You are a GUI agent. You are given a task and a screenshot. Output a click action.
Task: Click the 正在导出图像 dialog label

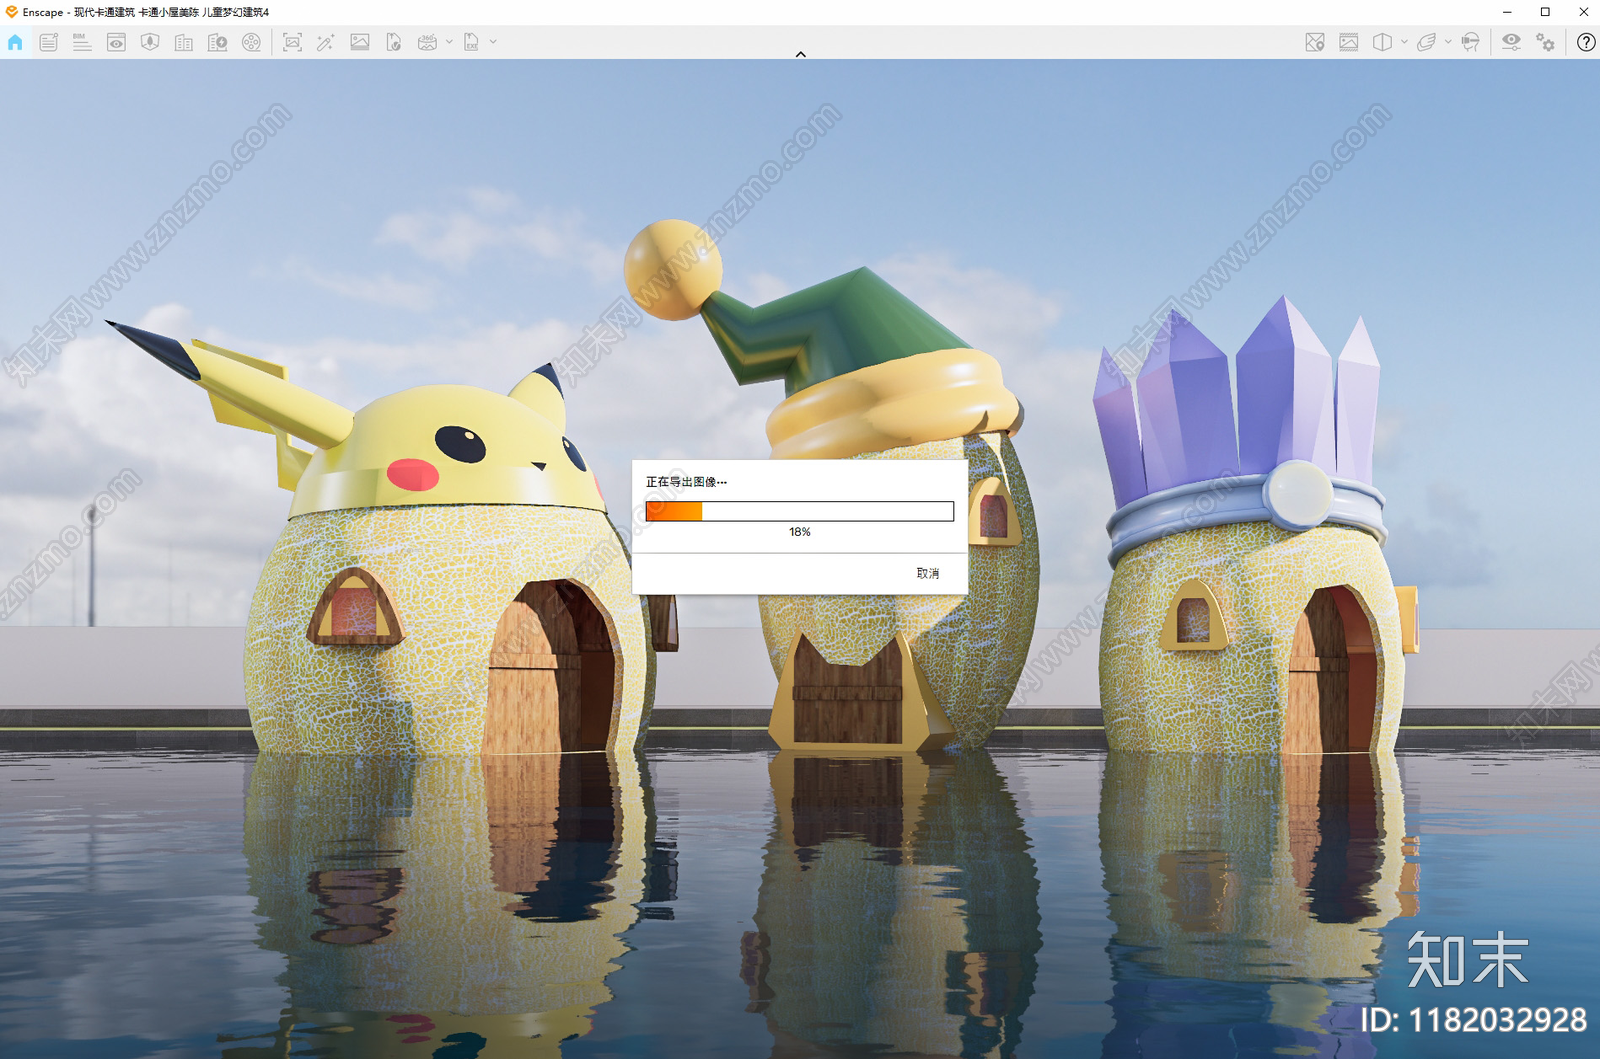(686, 482)
